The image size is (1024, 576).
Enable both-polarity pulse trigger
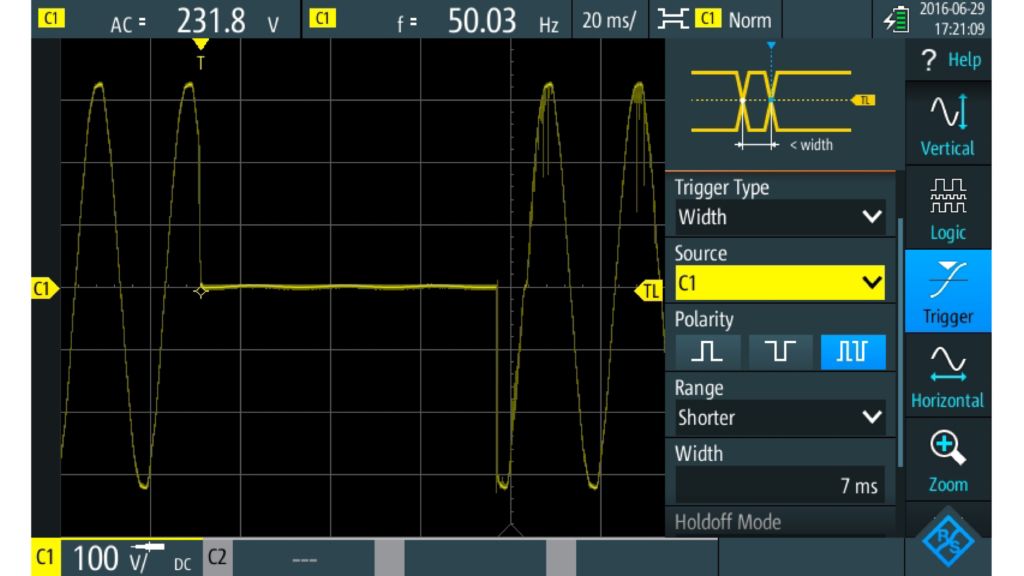click(854, 351)
